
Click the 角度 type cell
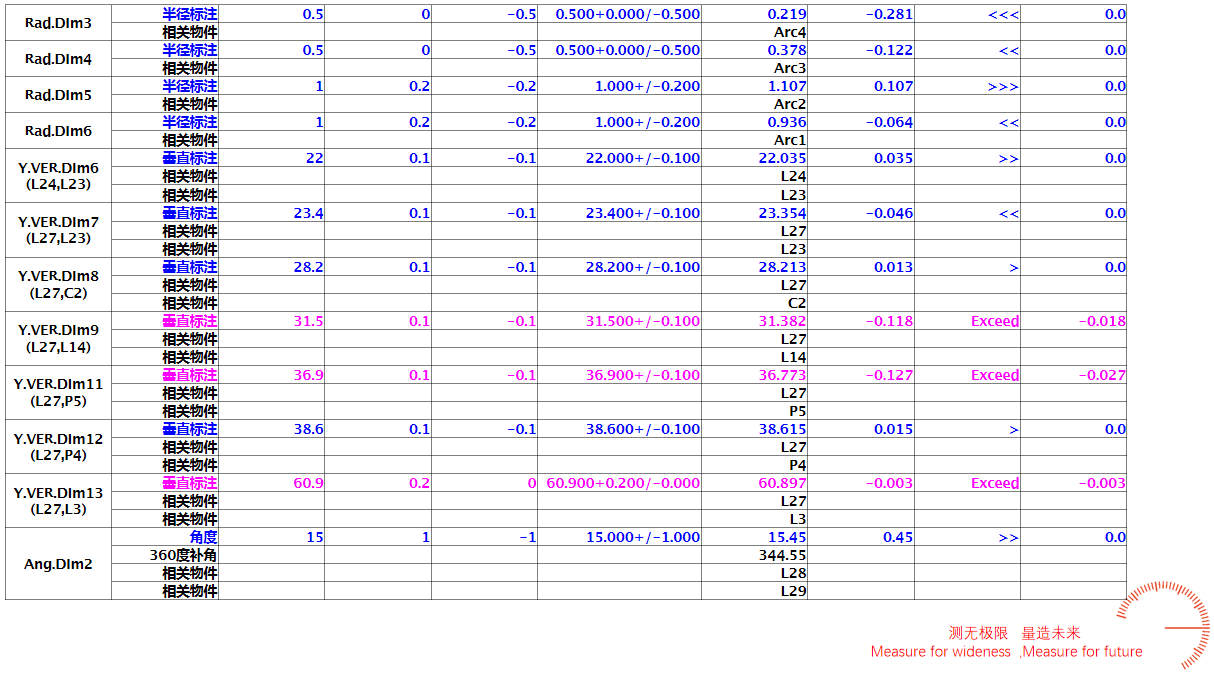tap(204, 537)
